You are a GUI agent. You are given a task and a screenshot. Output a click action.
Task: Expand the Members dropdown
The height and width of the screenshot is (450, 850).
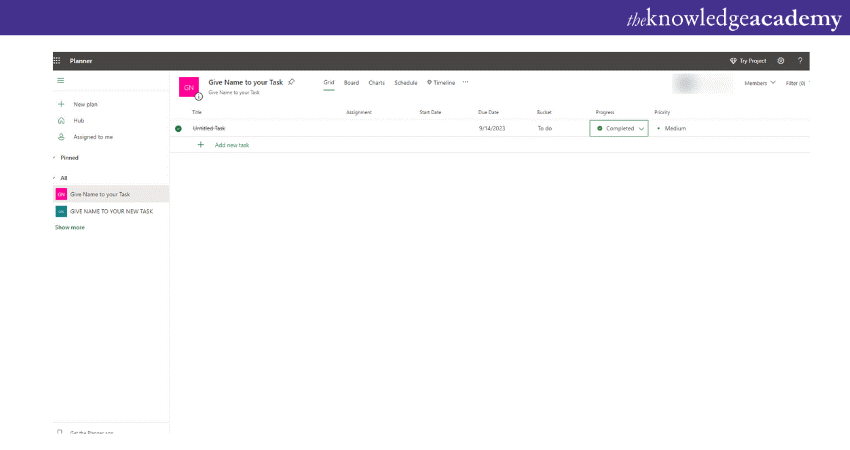tap(760, 83)
